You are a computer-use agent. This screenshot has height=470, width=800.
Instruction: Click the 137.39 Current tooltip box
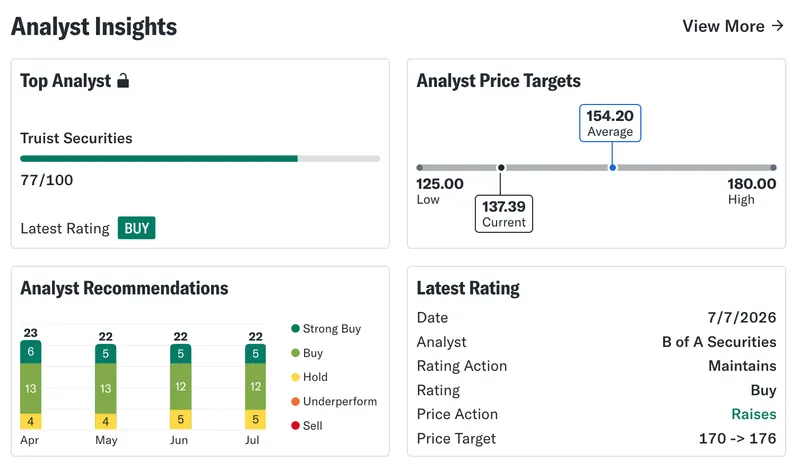click(504, 214)
